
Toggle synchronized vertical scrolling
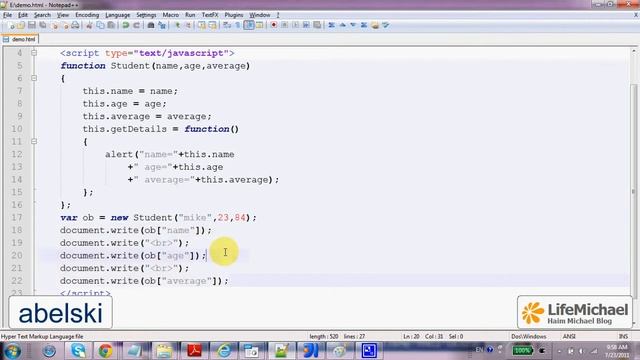[202, 25]
